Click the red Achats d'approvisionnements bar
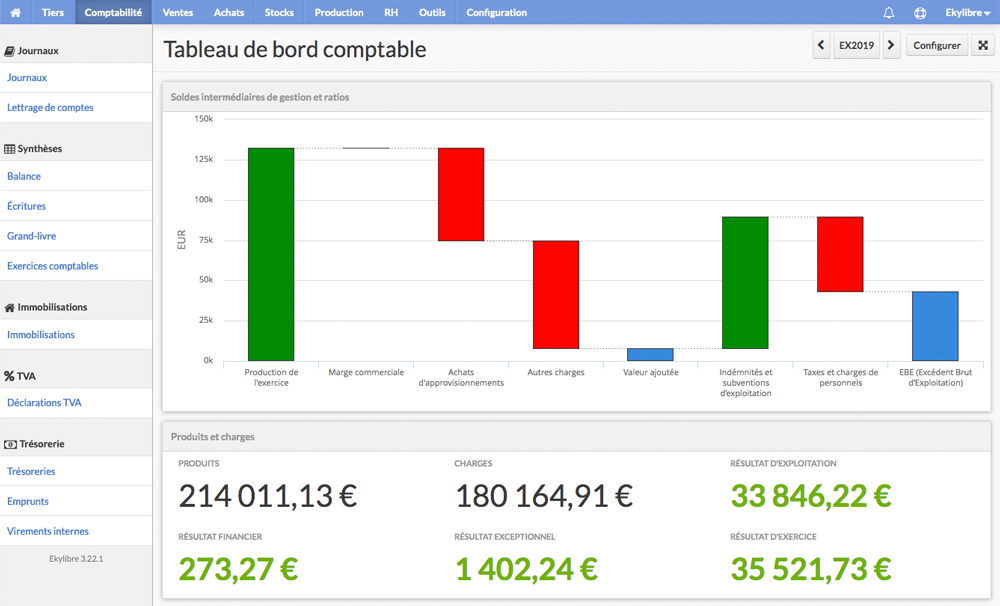Viewport: 1000px width, 606px height. pos(460,194)
